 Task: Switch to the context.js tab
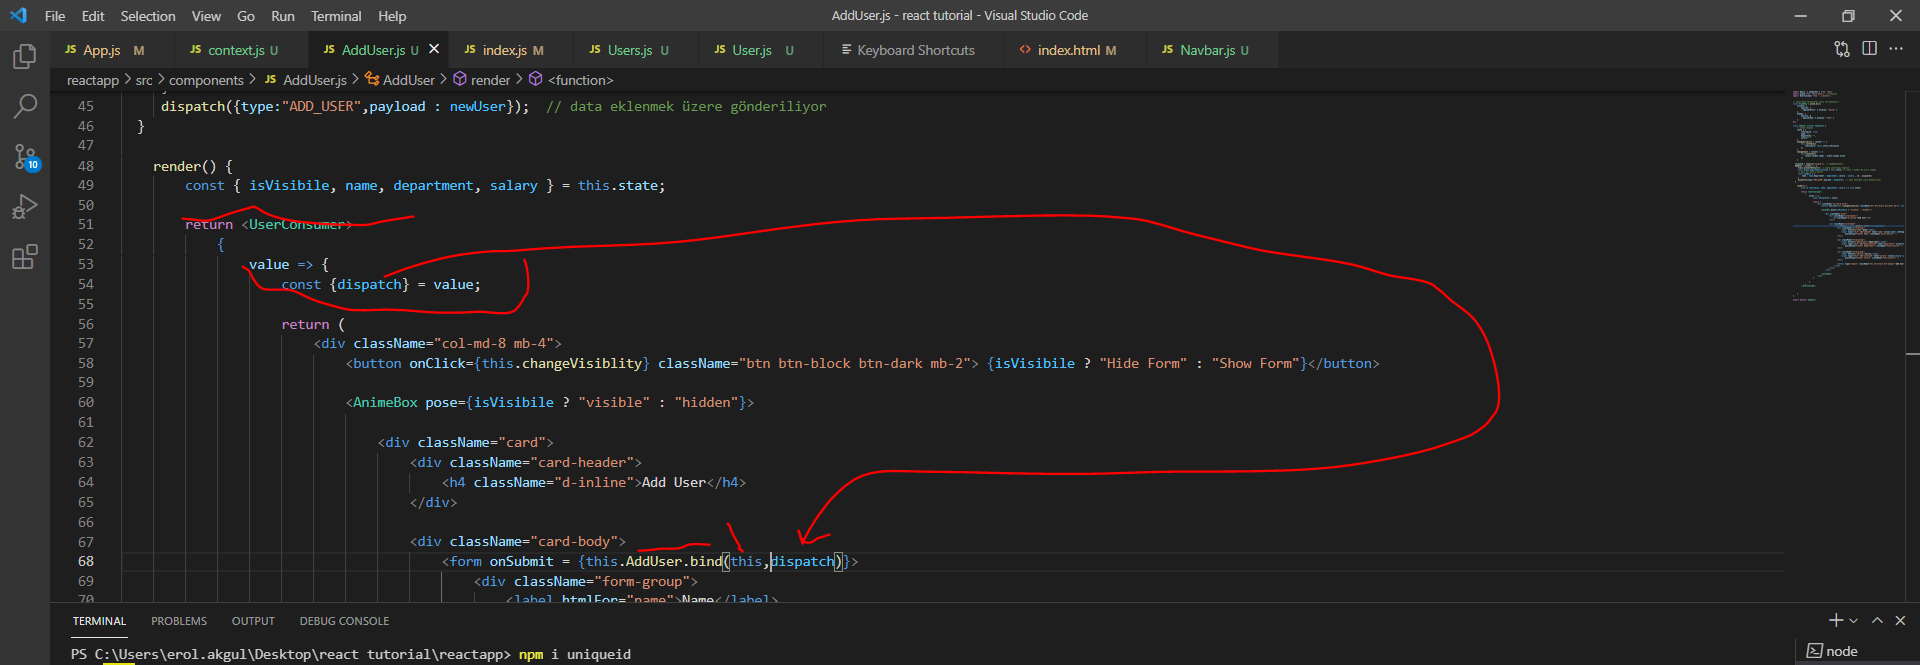[x=236, y=50]
